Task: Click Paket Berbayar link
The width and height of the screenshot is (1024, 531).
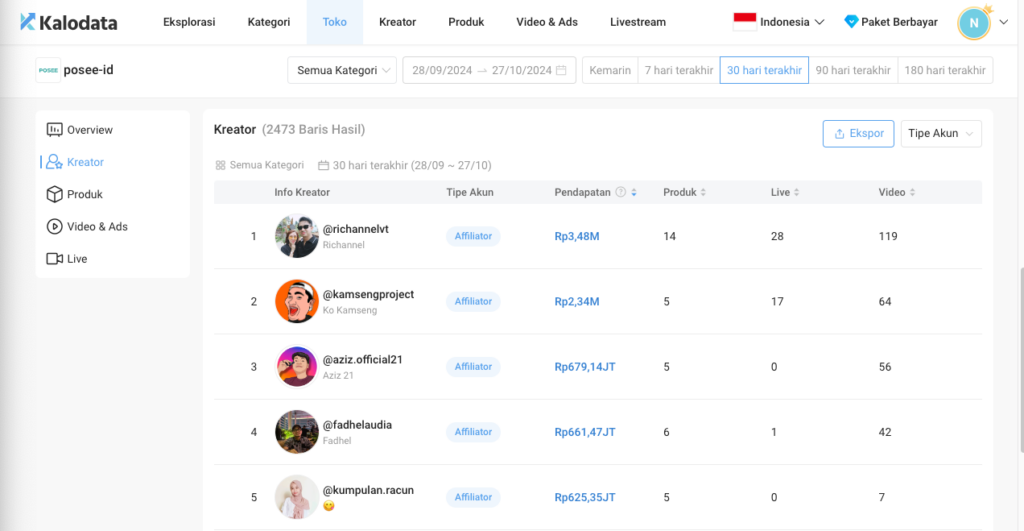Action: (899, 22)
